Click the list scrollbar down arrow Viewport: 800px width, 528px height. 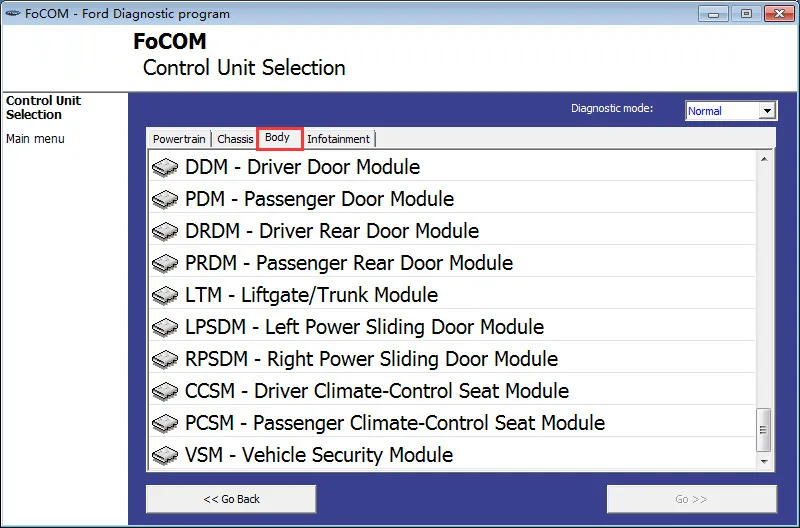click(x=764, y=462)
